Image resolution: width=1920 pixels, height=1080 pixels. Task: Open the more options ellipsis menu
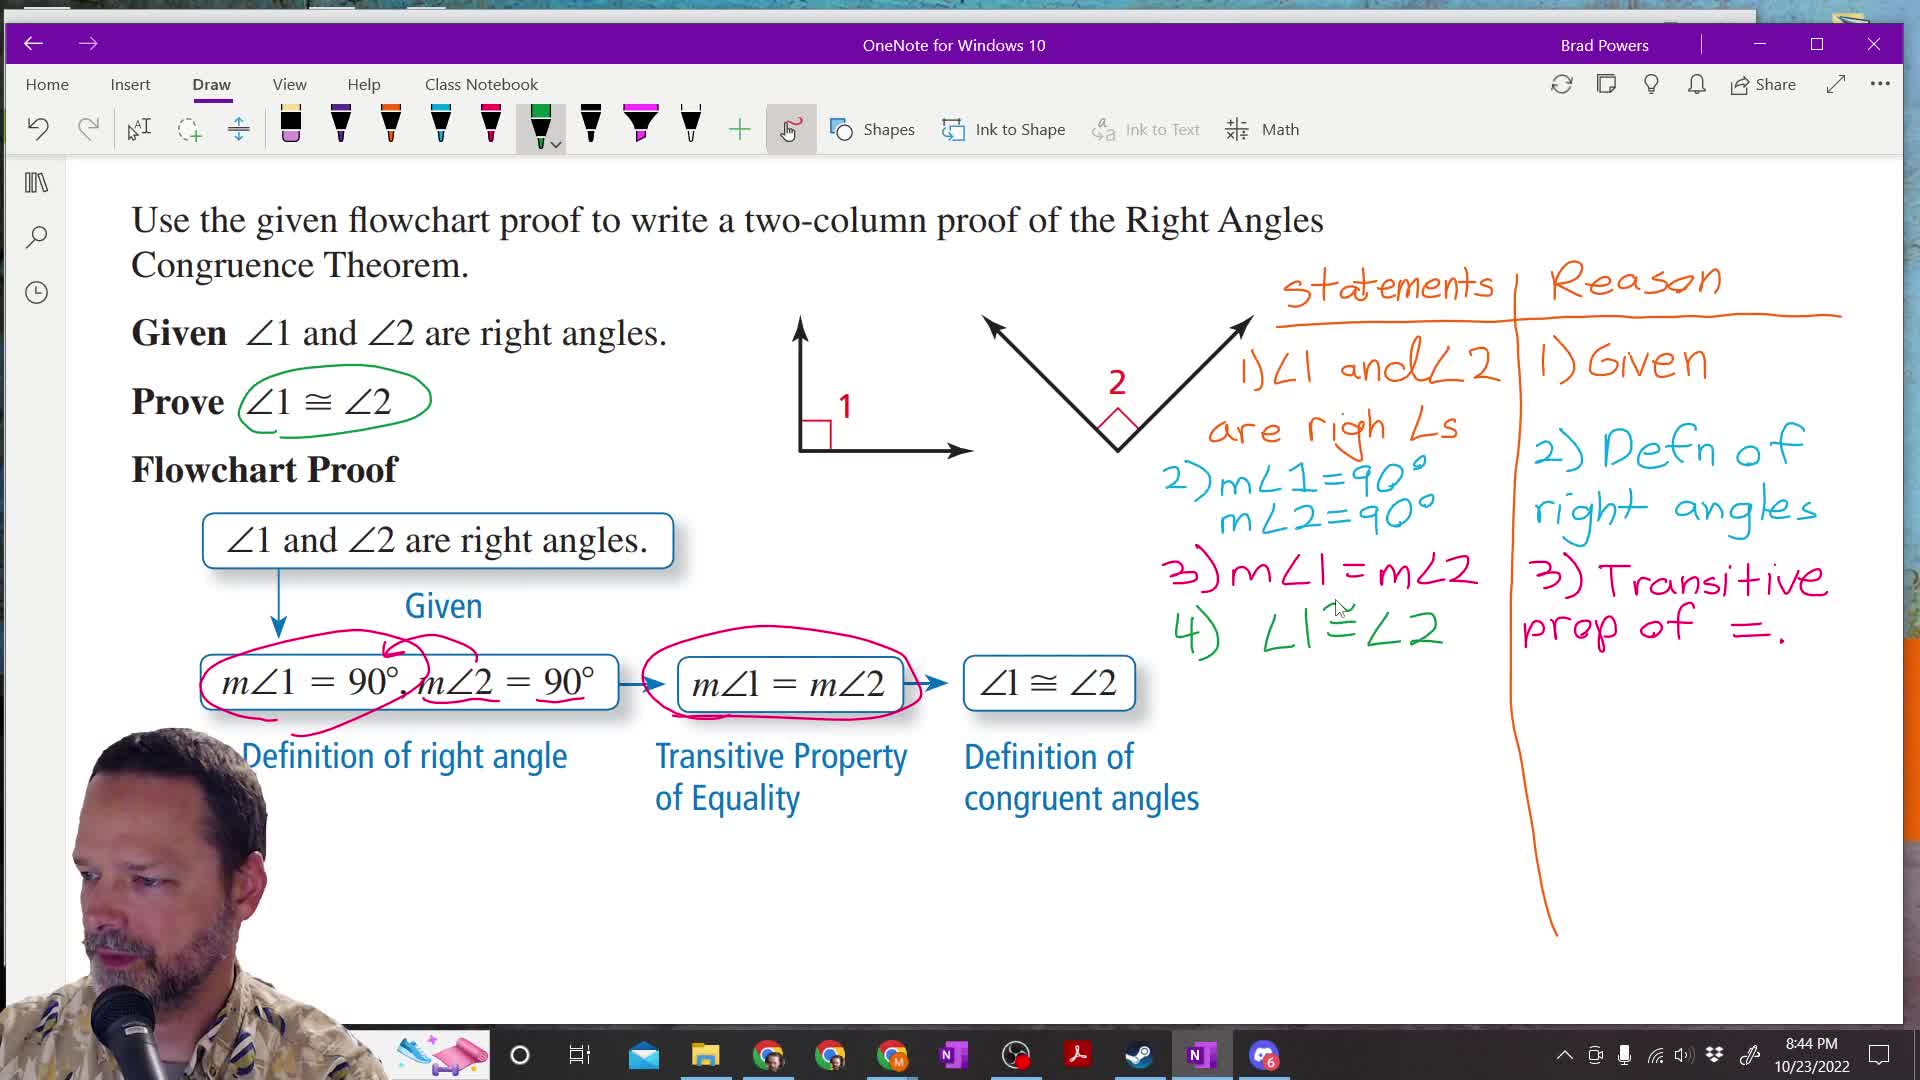pos(1880,85)
